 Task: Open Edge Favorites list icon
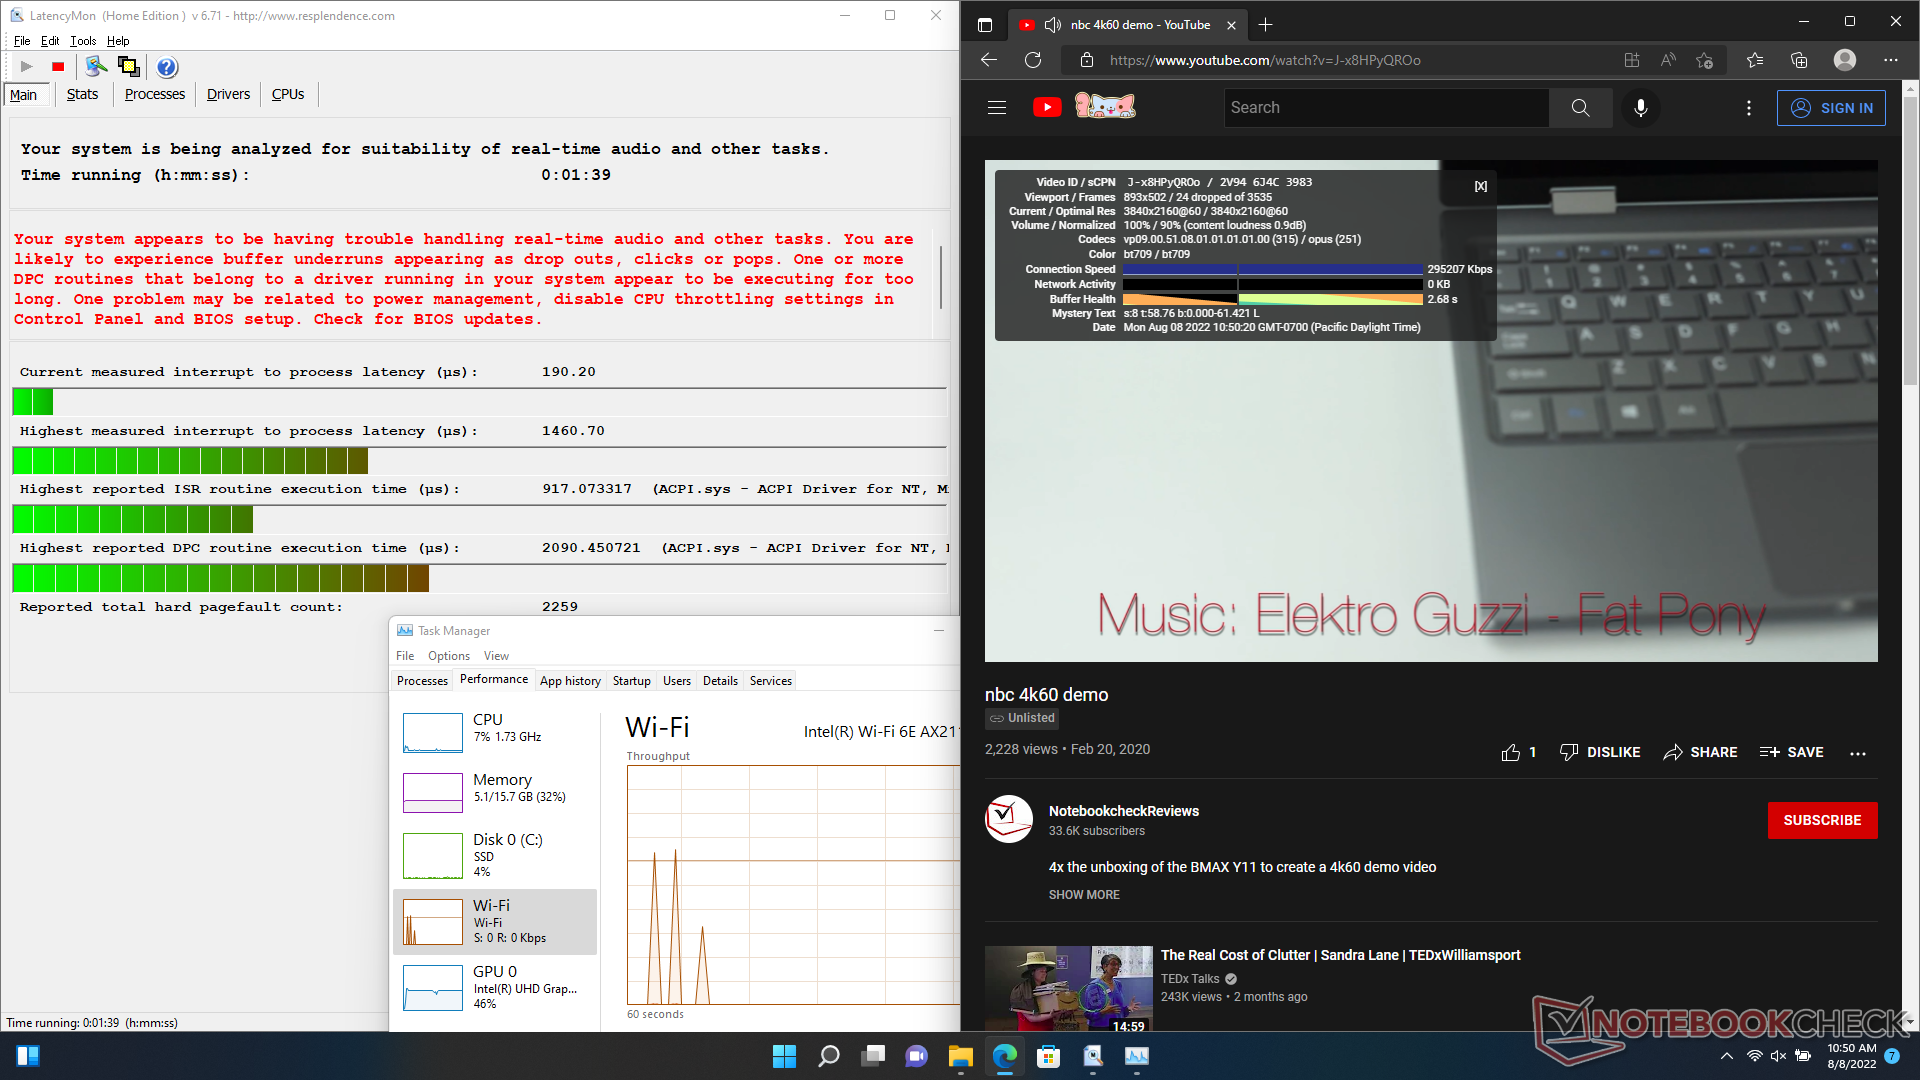[x=1755, y=60]
